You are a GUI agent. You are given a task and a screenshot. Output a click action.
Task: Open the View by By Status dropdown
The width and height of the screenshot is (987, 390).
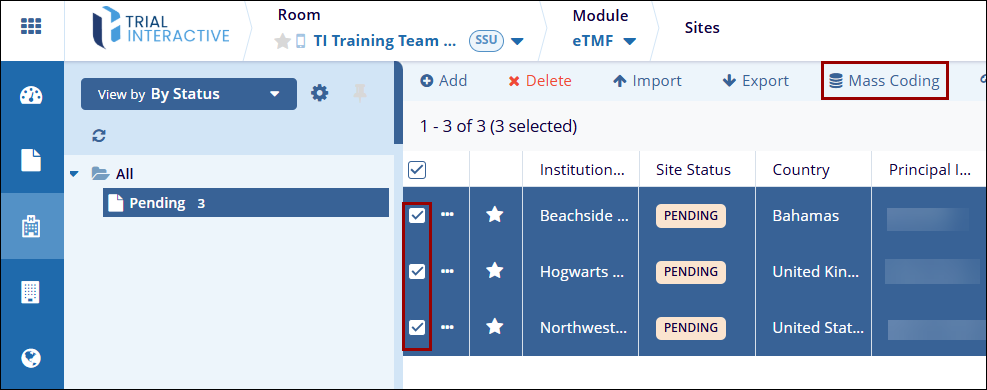[x=188, y=94]
